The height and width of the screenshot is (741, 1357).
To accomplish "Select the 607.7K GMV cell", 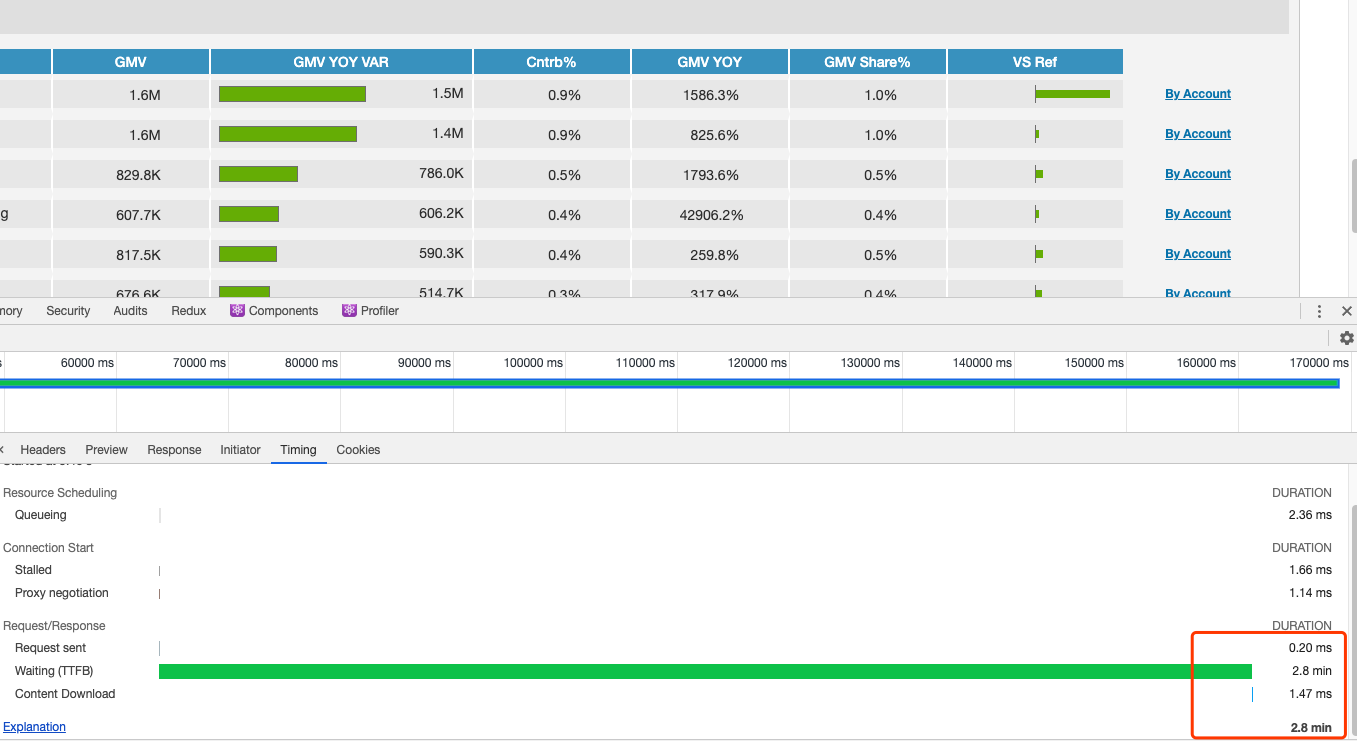I will 131,215.
